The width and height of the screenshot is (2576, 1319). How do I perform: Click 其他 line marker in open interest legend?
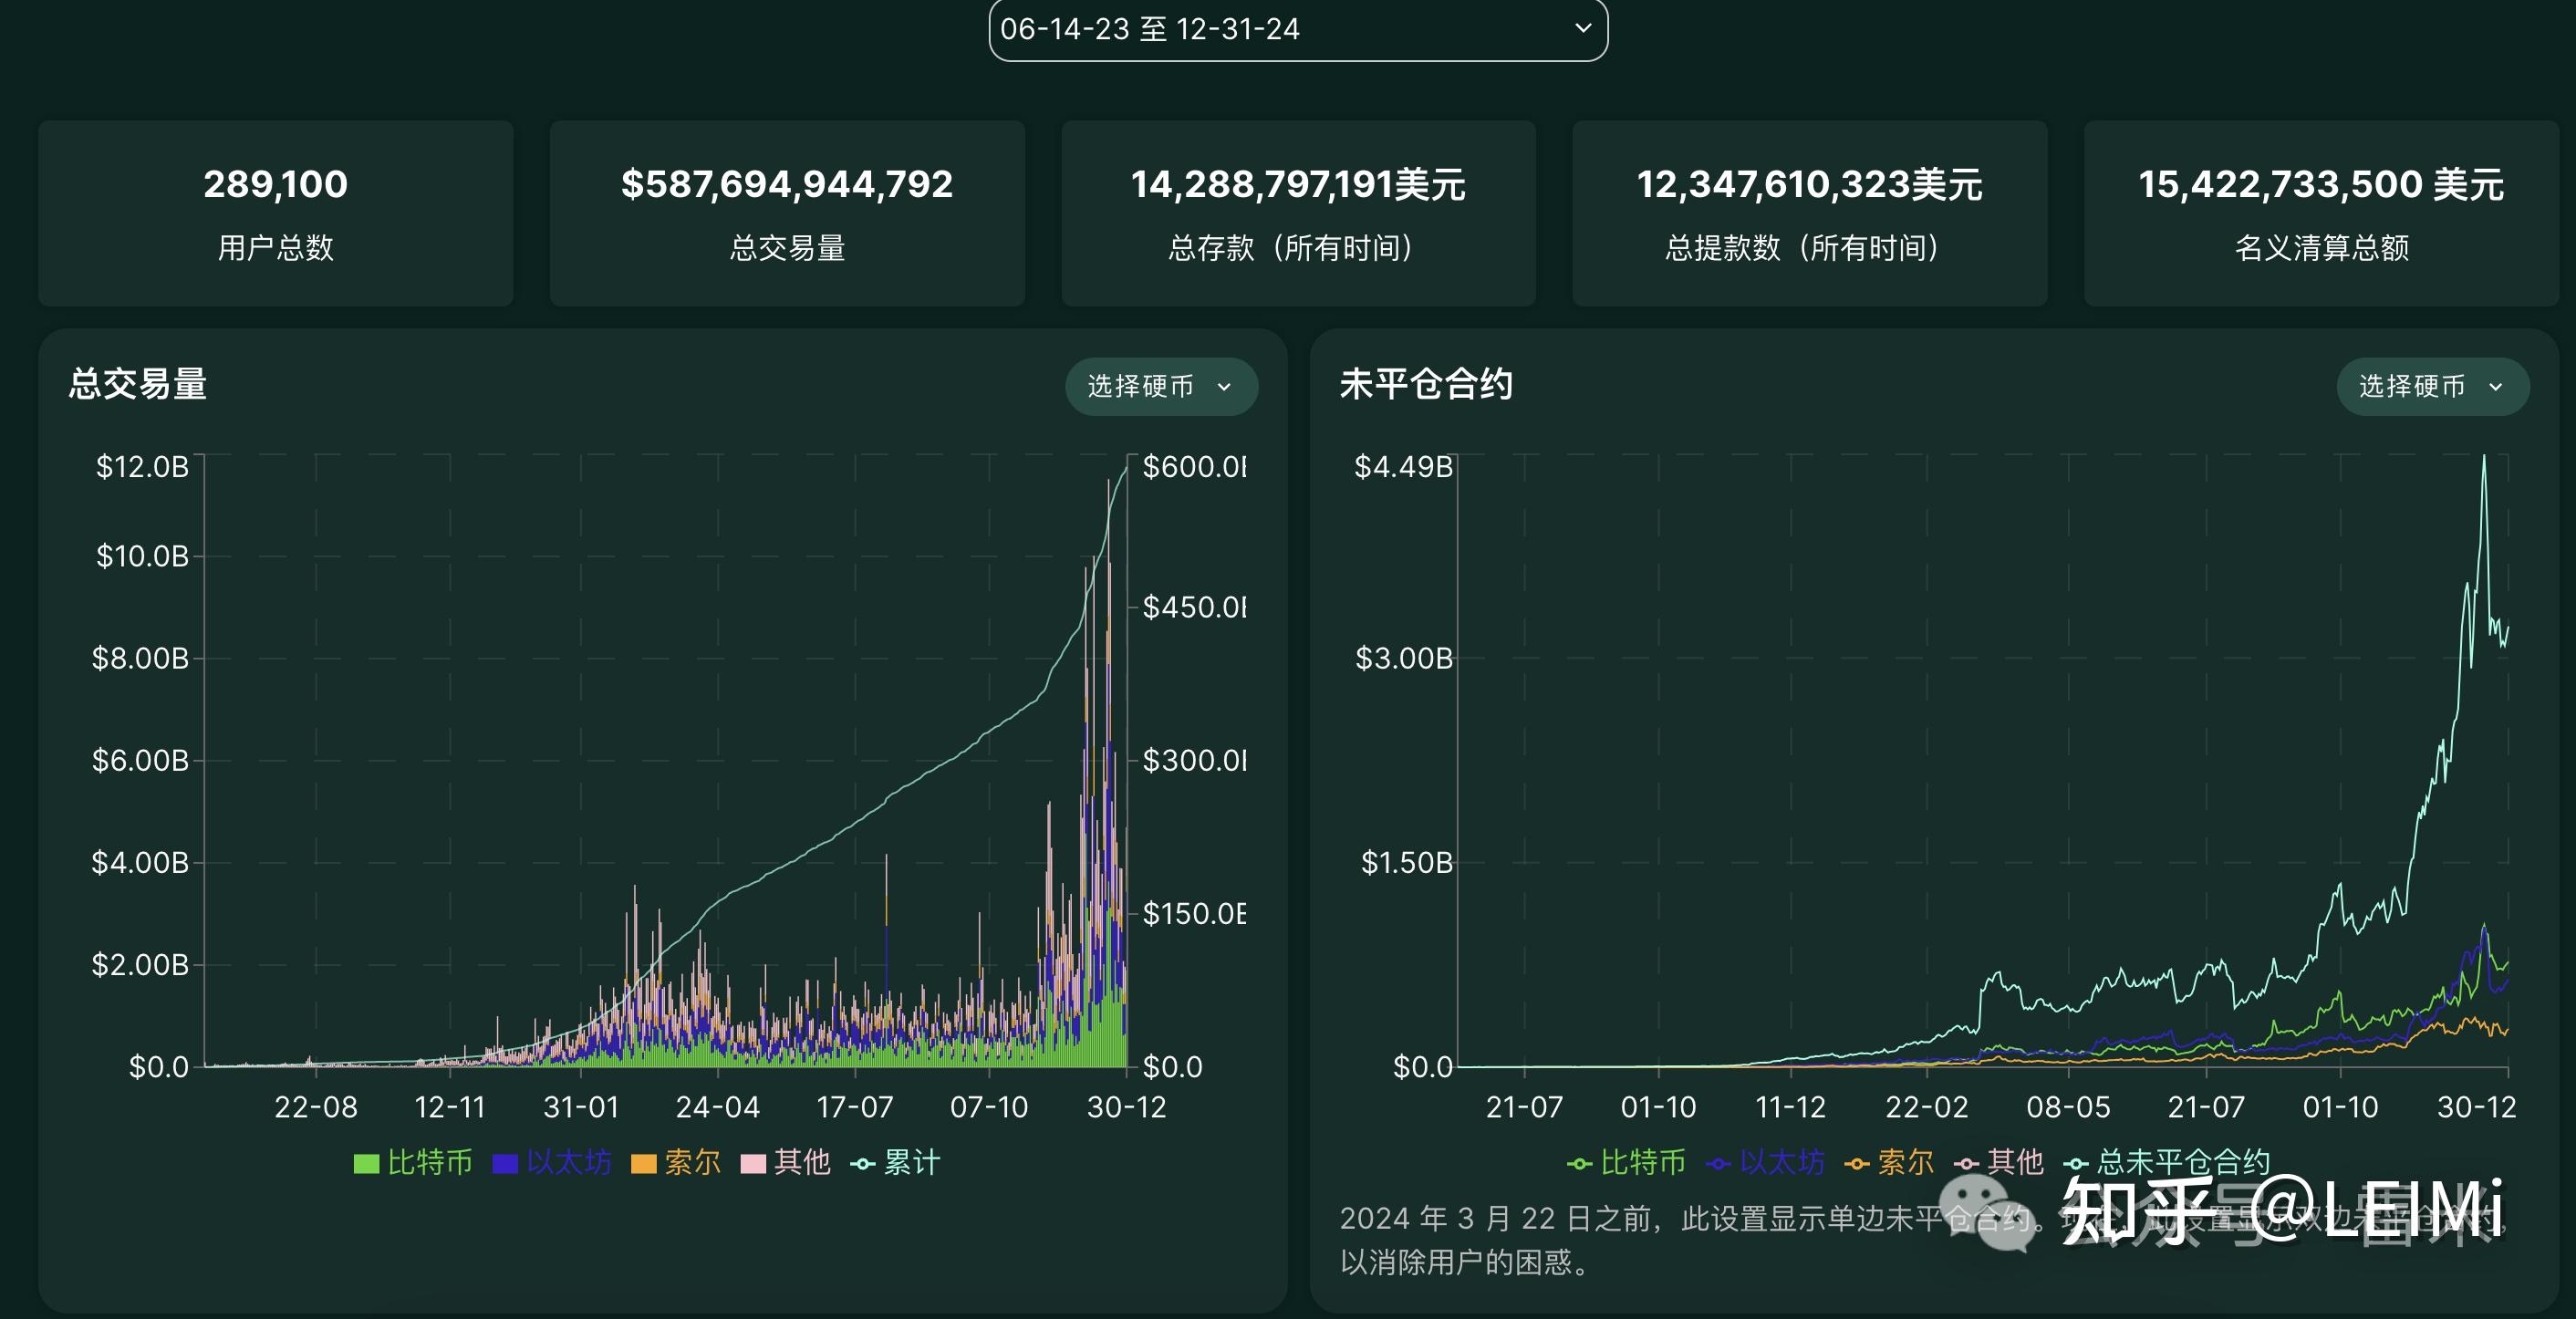(x=1966, y=1163)
